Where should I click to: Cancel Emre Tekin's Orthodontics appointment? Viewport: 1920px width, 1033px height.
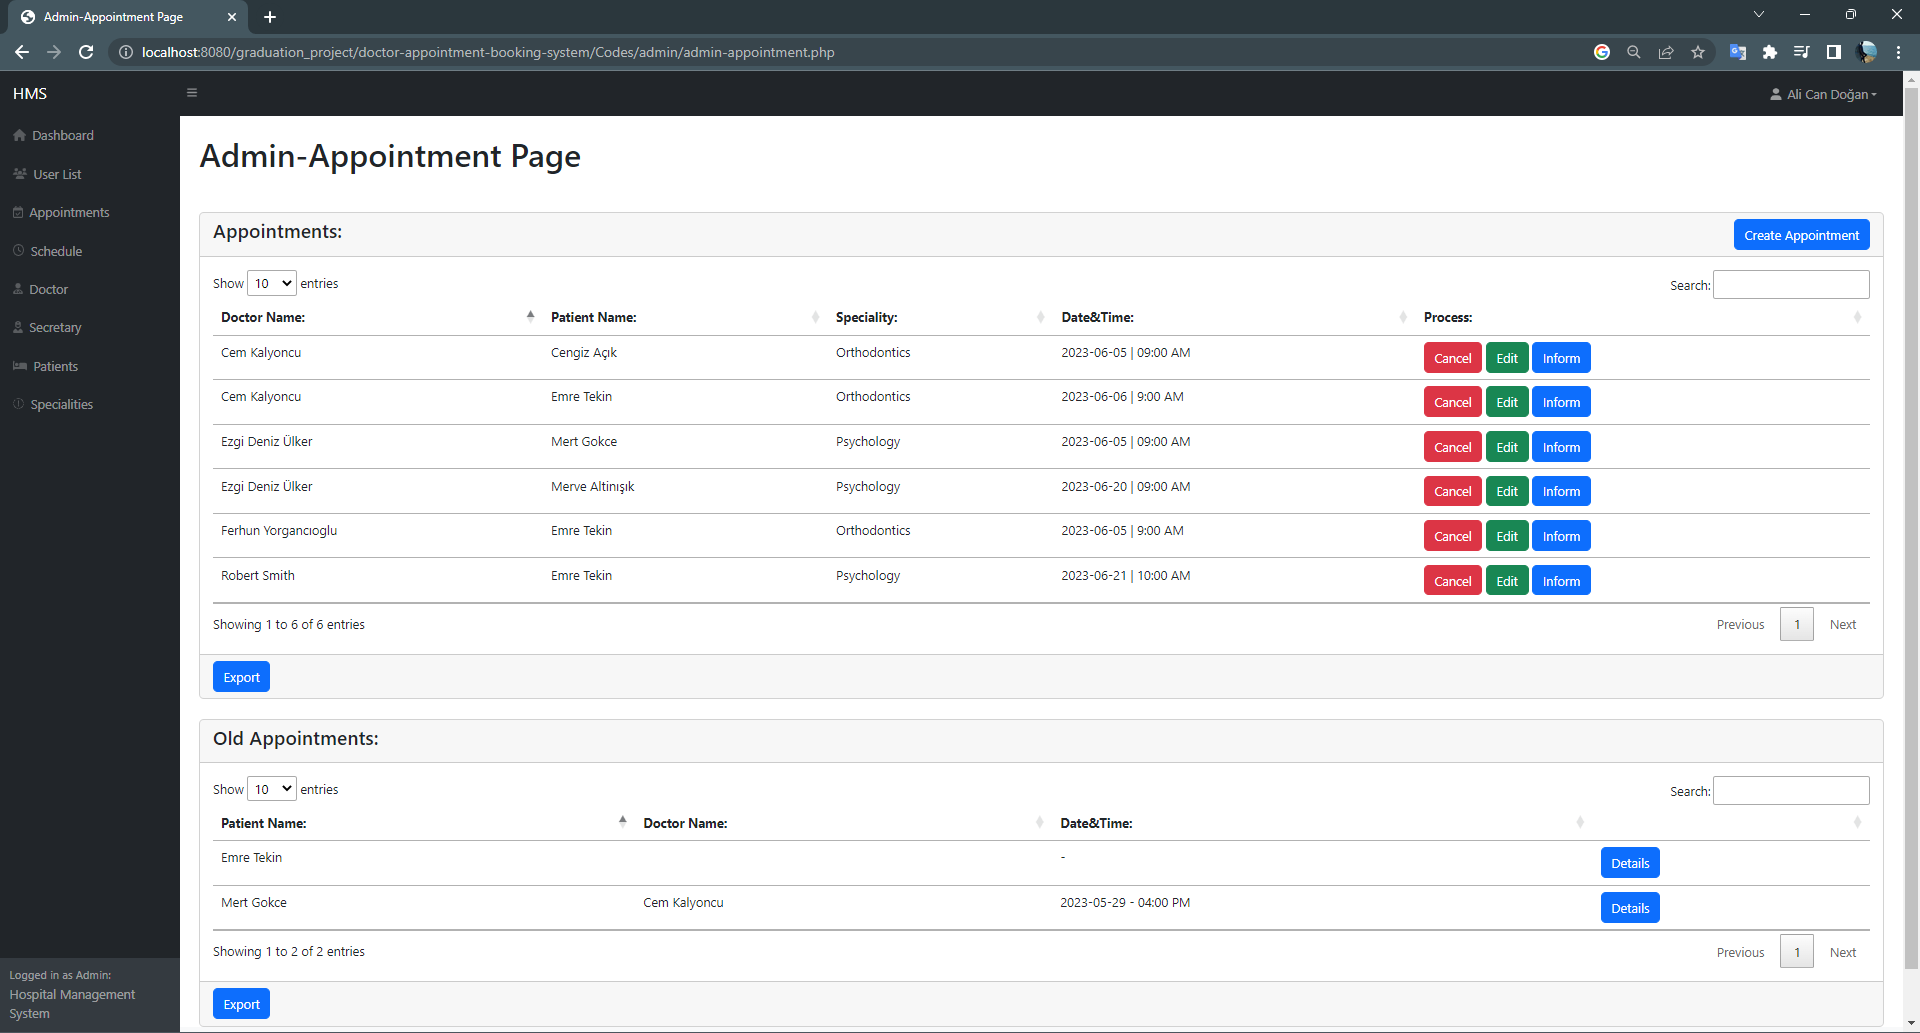1452,401
